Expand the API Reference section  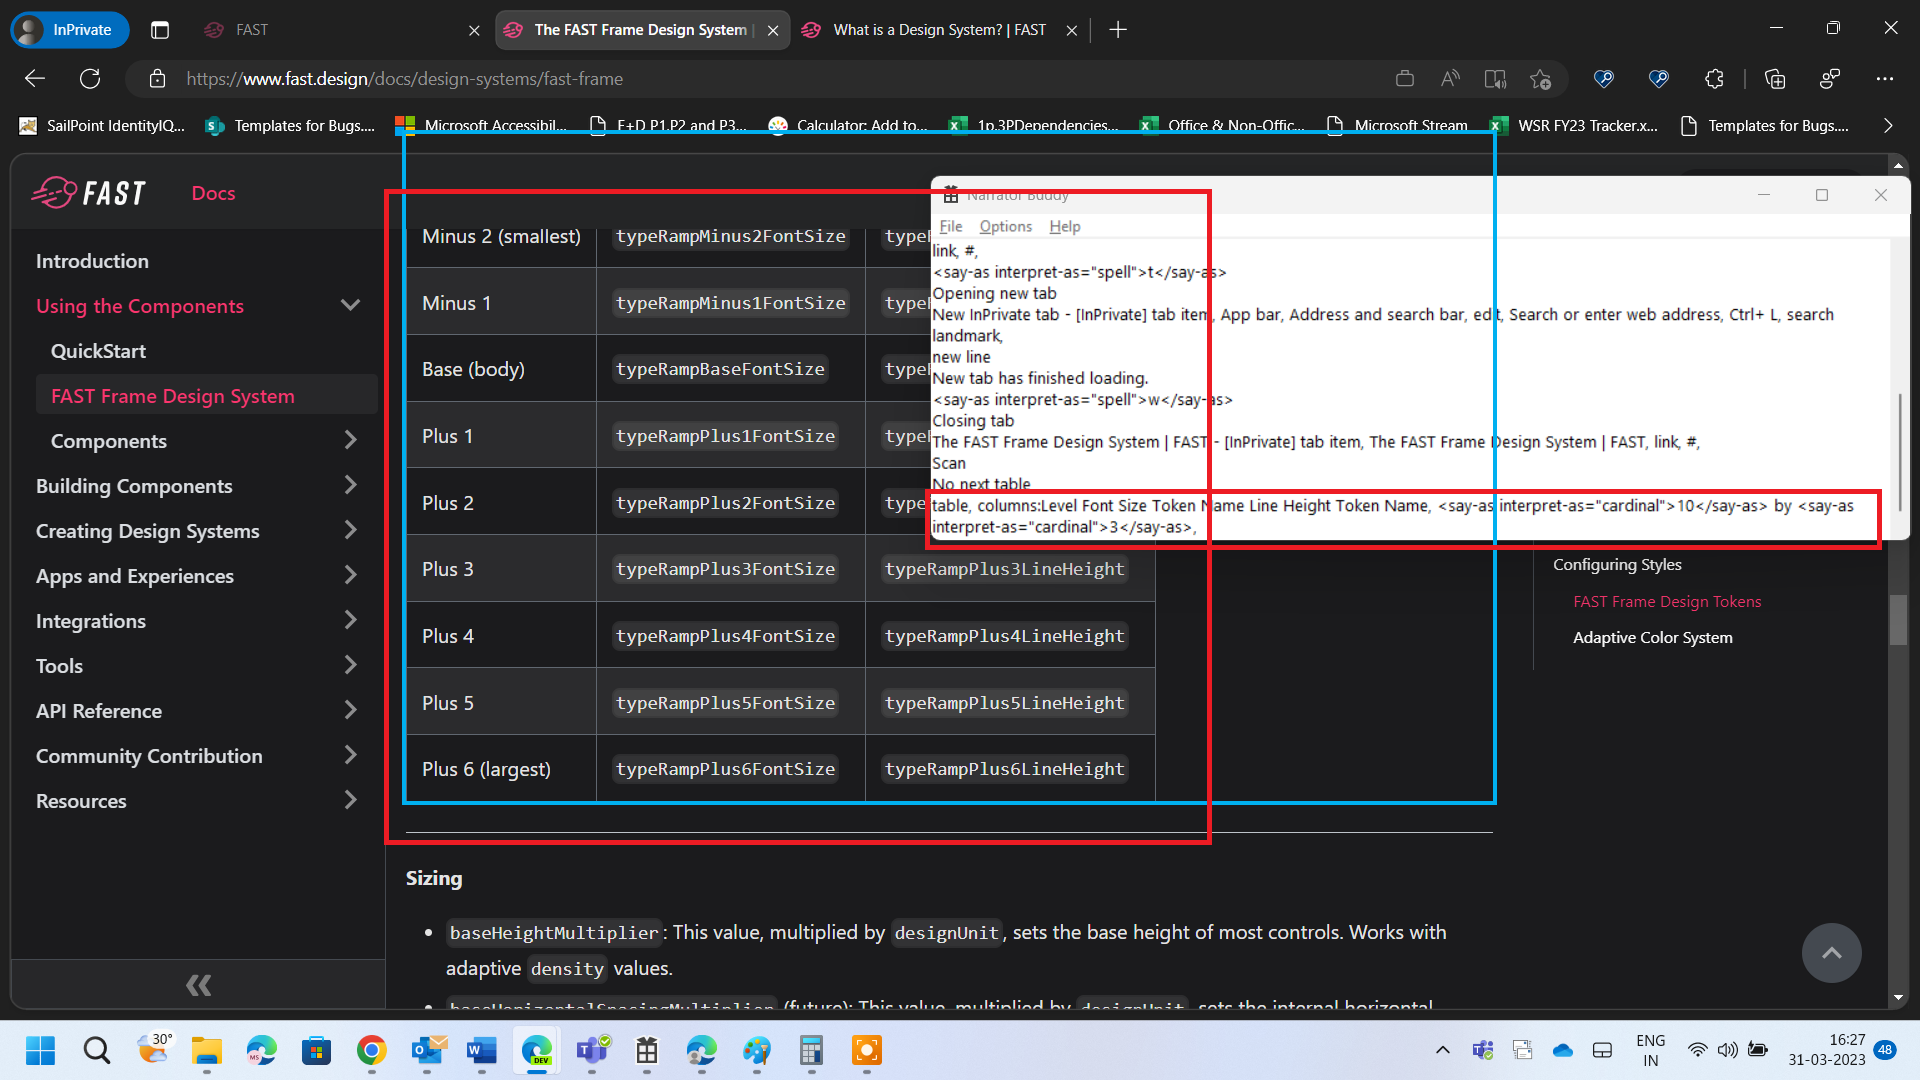350,710
